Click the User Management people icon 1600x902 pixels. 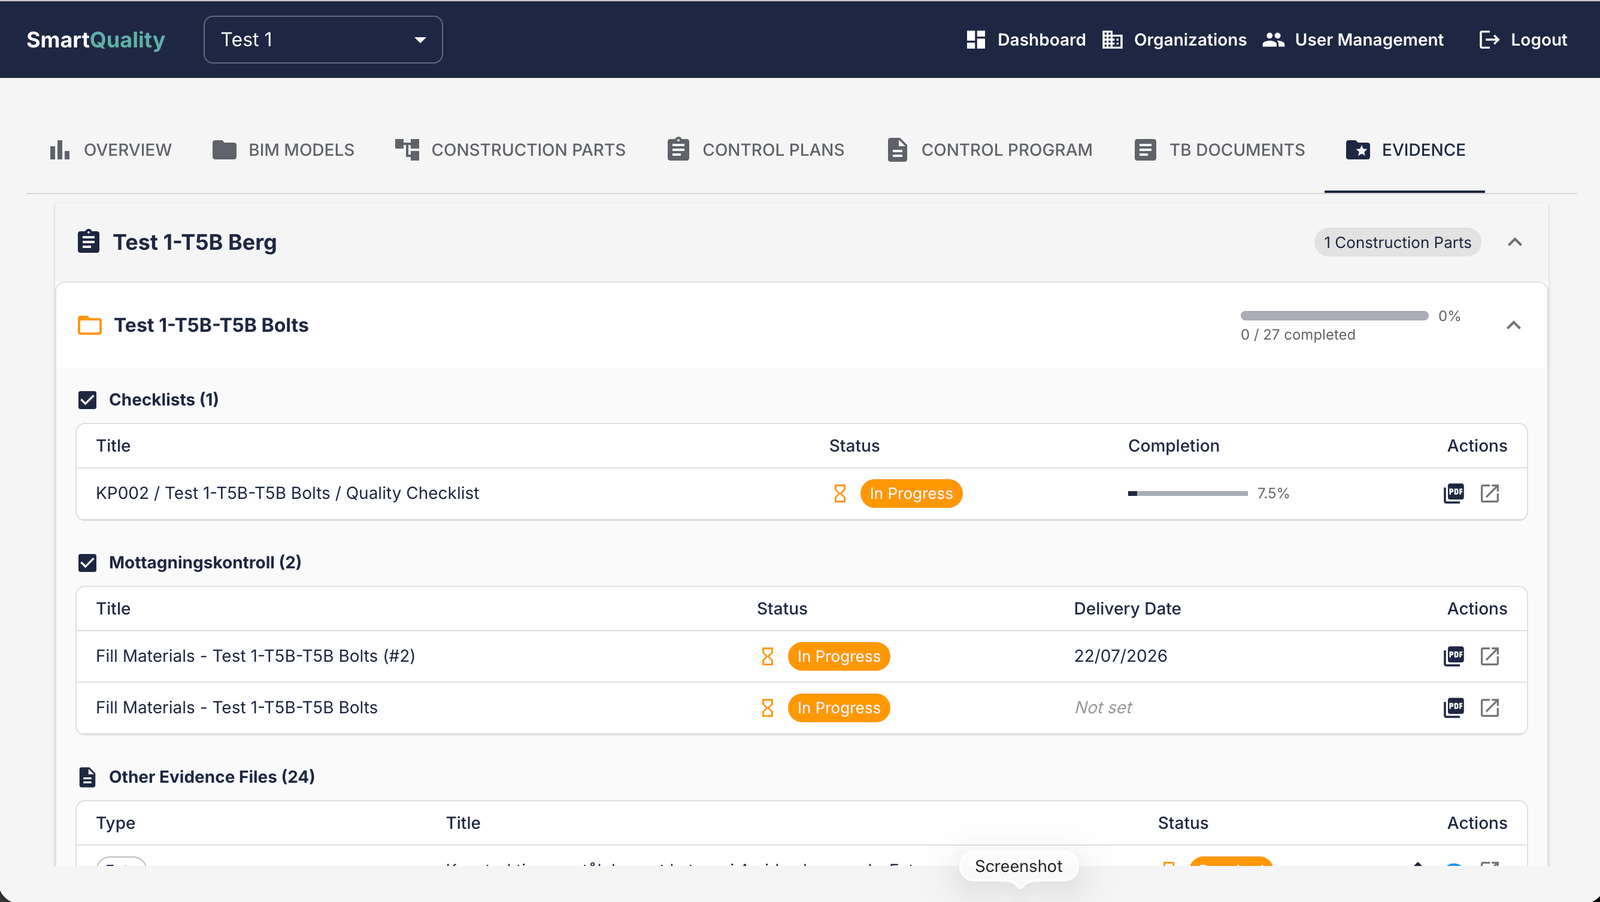click(1273, 40)
